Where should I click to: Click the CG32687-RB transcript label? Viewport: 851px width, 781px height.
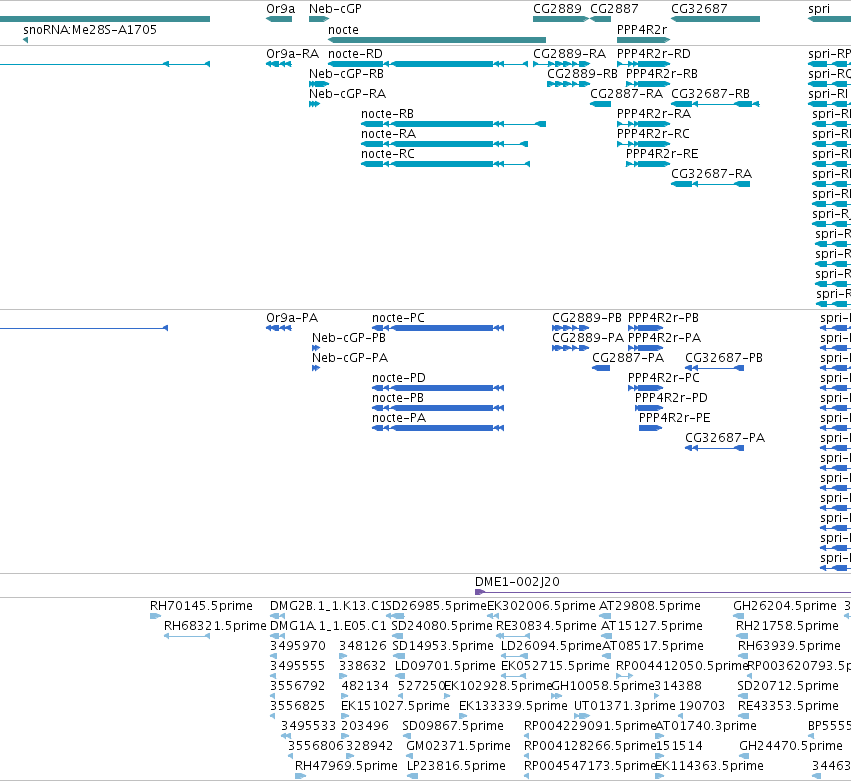pyautogui.click(x=710, y=94)
